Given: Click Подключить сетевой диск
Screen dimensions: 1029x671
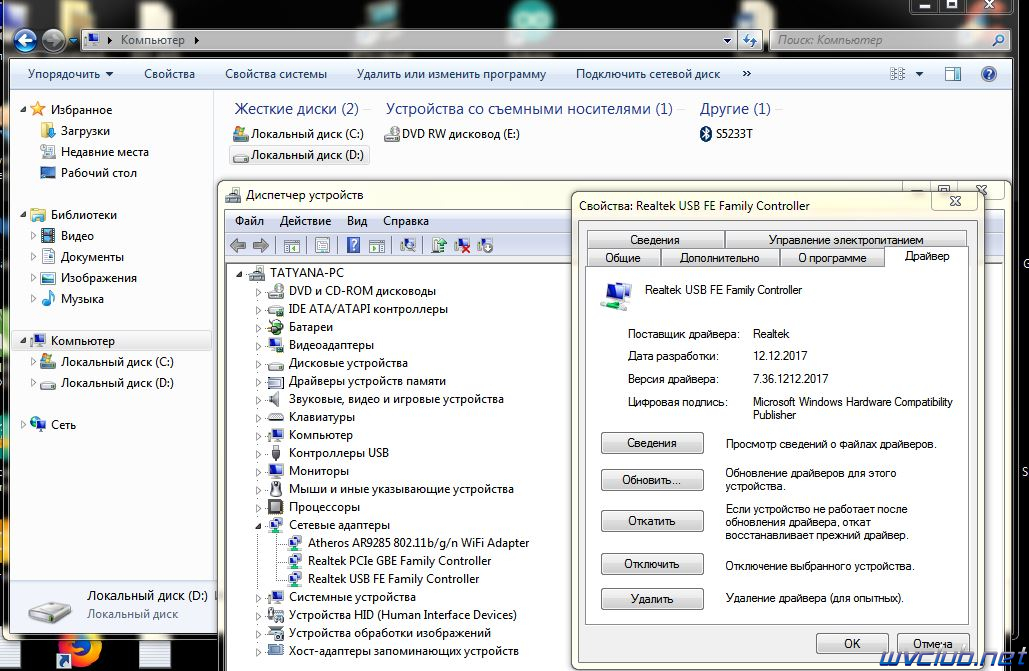Looking at the screenshot, I should point(648,74).
